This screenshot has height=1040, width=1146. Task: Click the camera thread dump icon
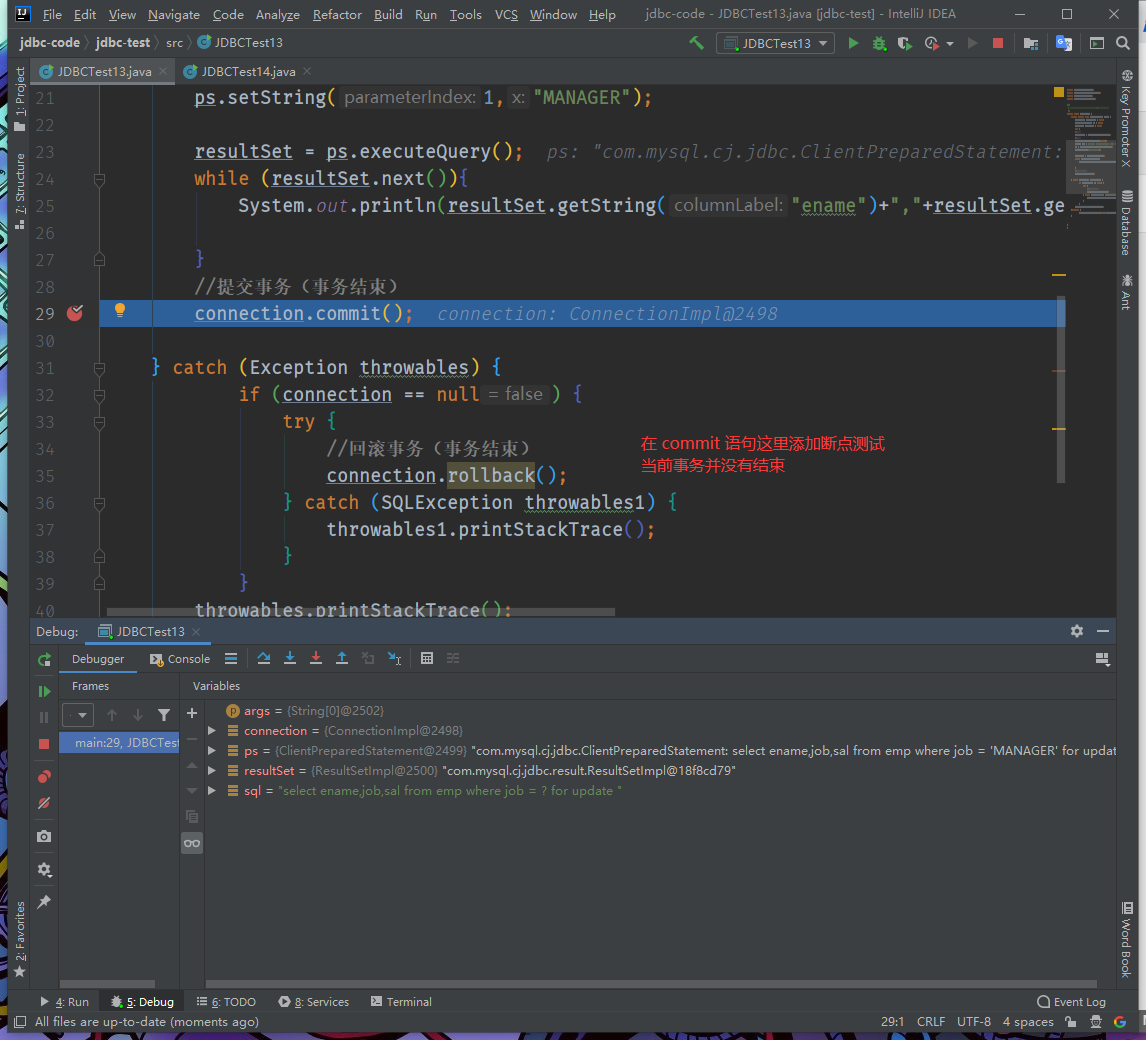44,836
